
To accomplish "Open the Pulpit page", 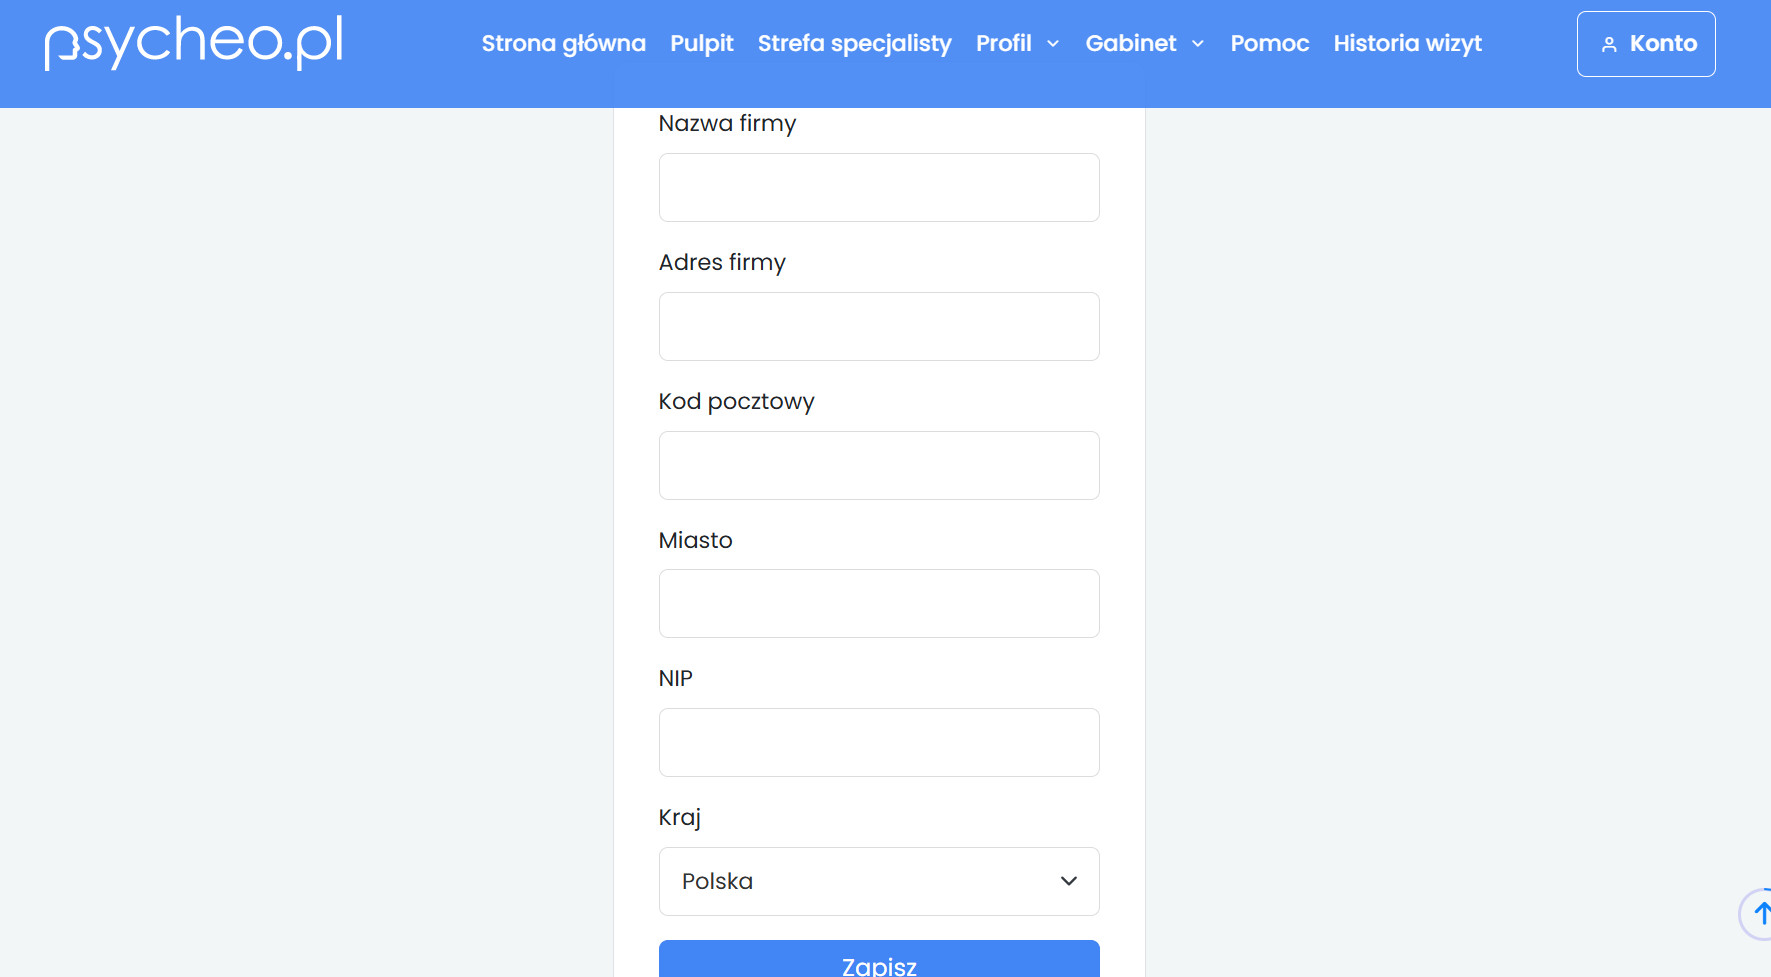I will pos(701,44).
